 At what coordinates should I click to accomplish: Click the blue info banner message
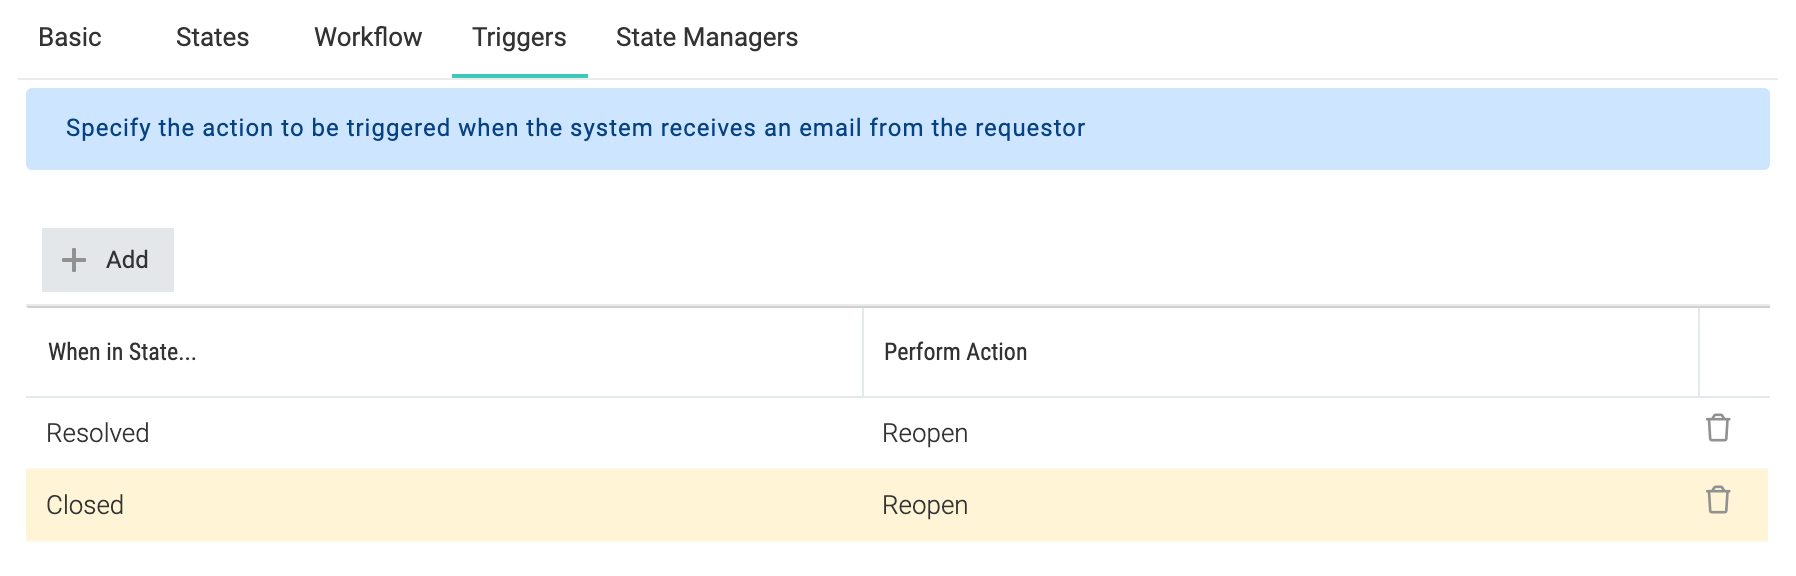click(576, 128)
